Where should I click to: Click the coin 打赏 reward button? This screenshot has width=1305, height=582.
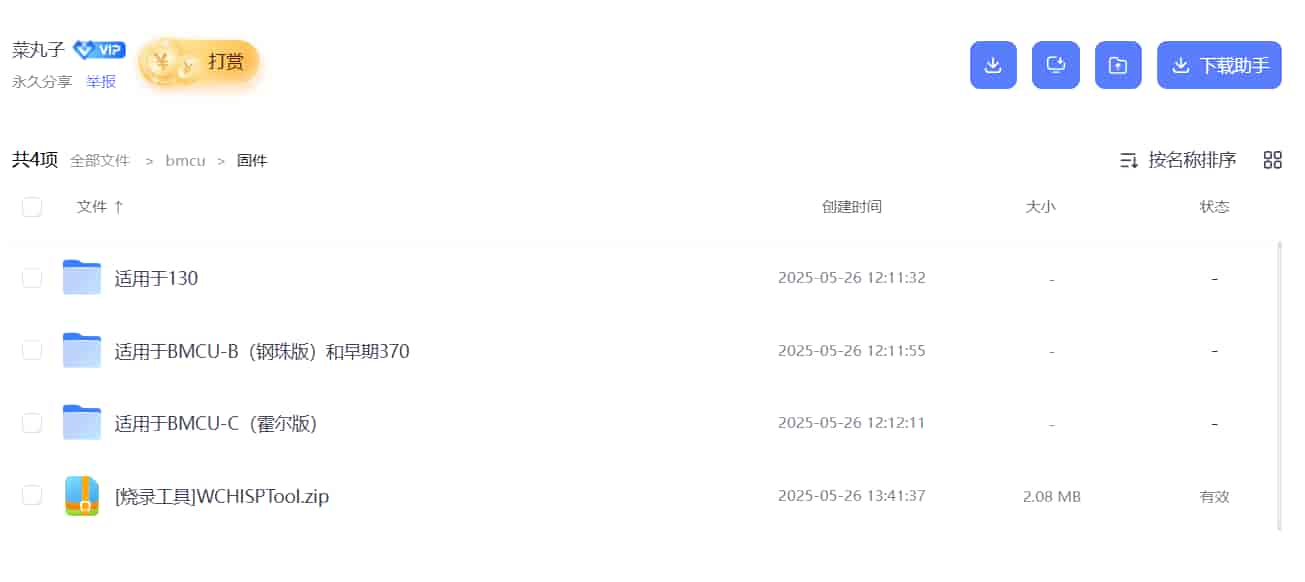(x=199, y=62)
